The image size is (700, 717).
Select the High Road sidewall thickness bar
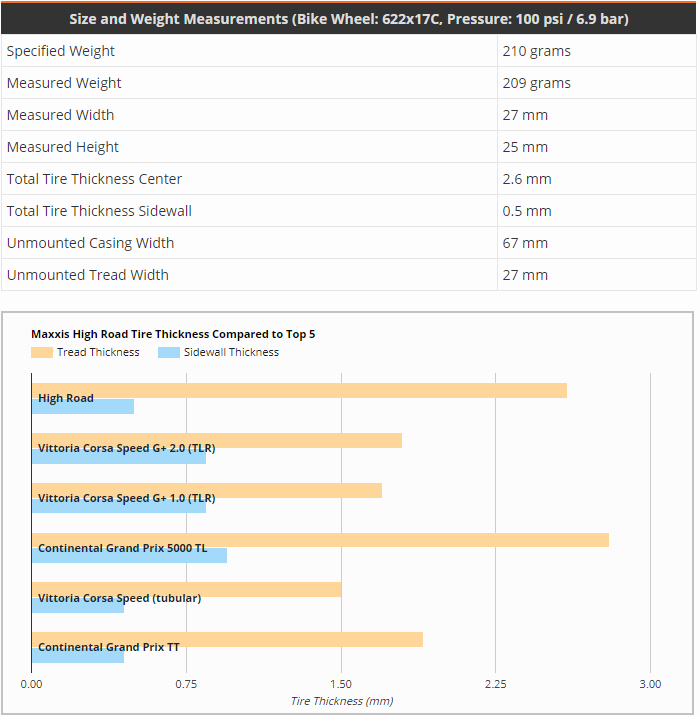(83, 407)
